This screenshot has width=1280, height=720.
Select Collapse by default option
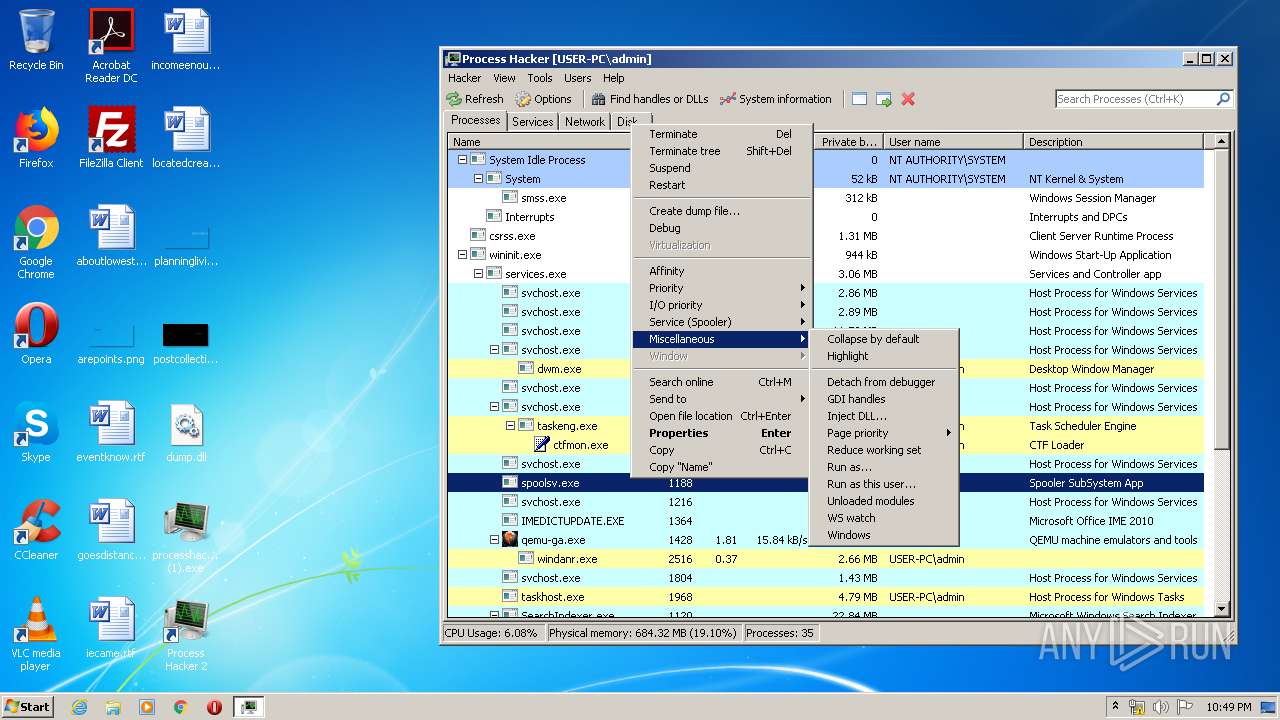point(884,339)
